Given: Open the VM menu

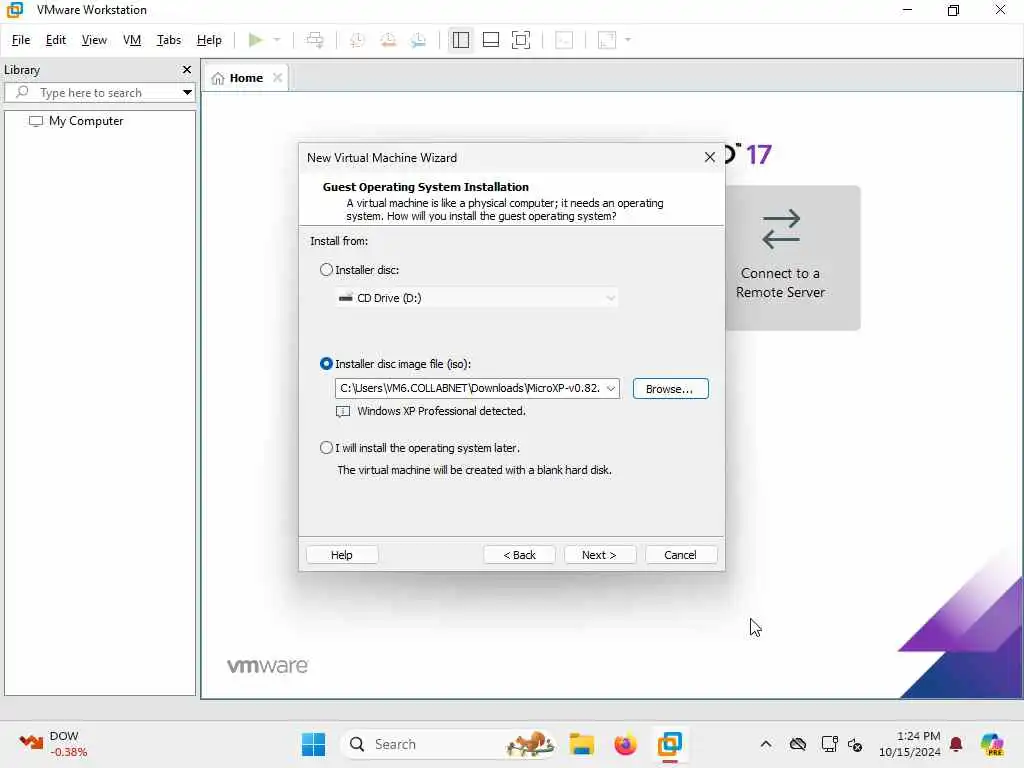Looking at the screenshot, I should [x=132, y=40].
